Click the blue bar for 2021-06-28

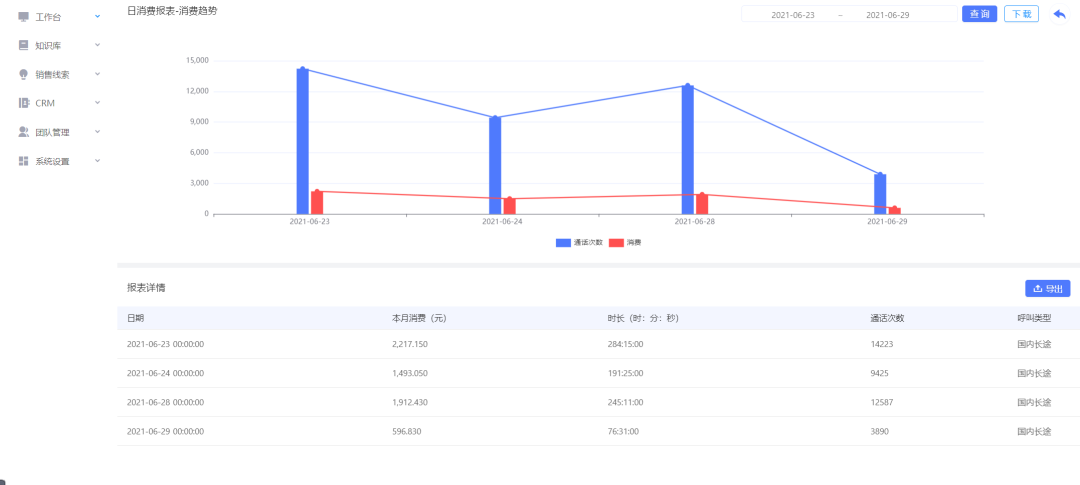pyautogui.click(x=687, y=149)
